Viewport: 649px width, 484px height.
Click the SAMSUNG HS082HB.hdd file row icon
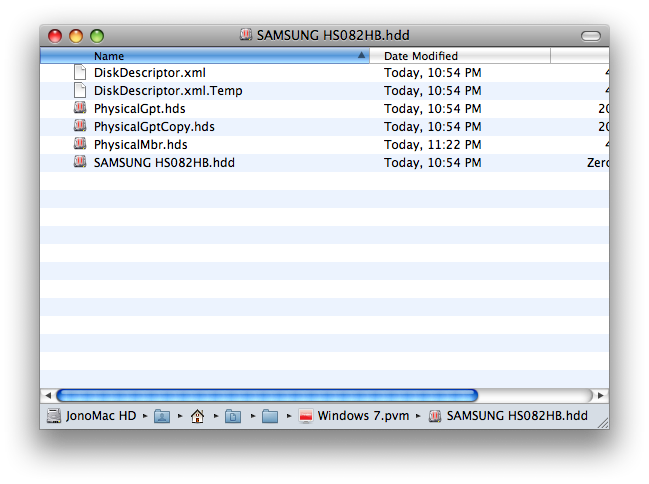tap(80, 162)
